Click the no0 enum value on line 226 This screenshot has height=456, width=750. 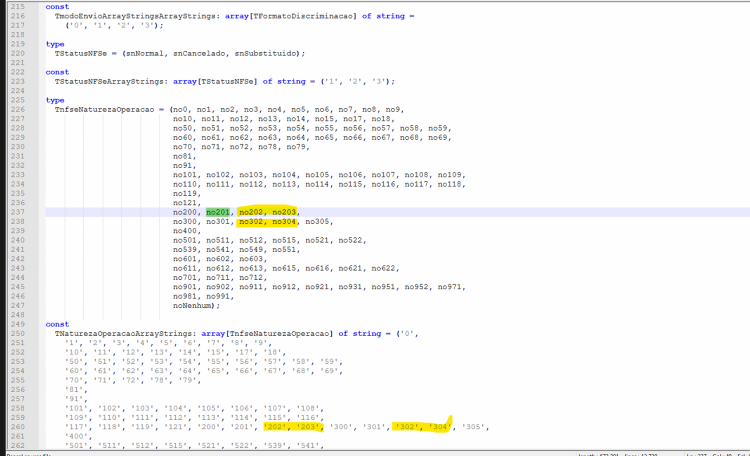pyautogui.click(x=180, y=110)
